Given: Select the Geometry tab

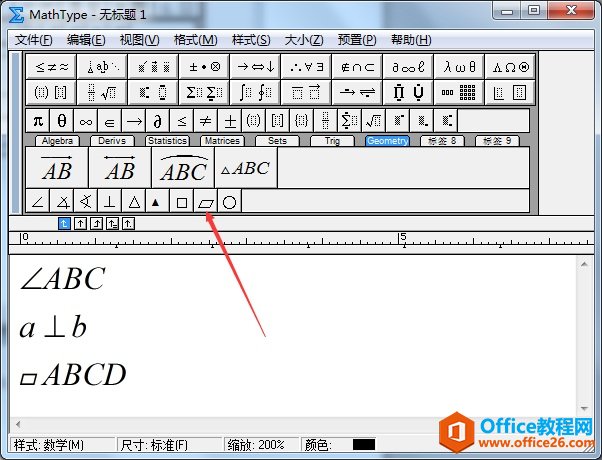Looking at the screenshot, I should (387, 141).
